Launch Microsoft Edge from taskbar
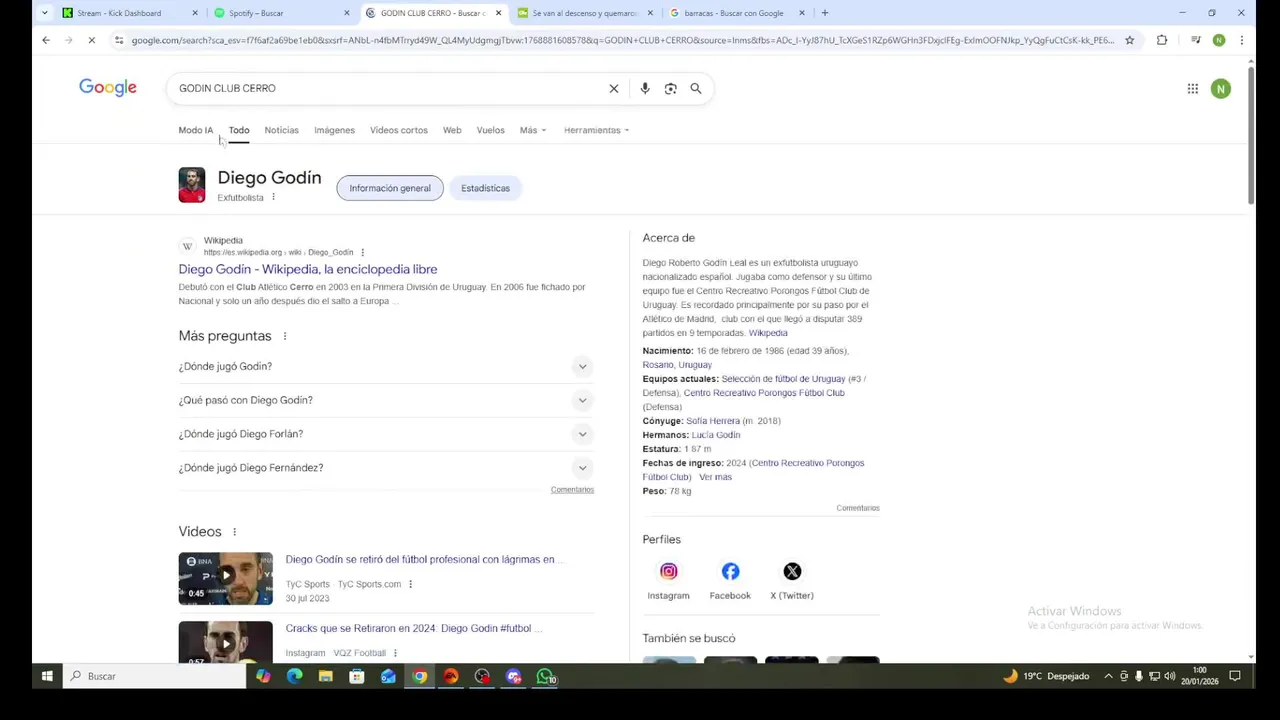This screenshot has height=720, width=1280. (x=294, y=676)
